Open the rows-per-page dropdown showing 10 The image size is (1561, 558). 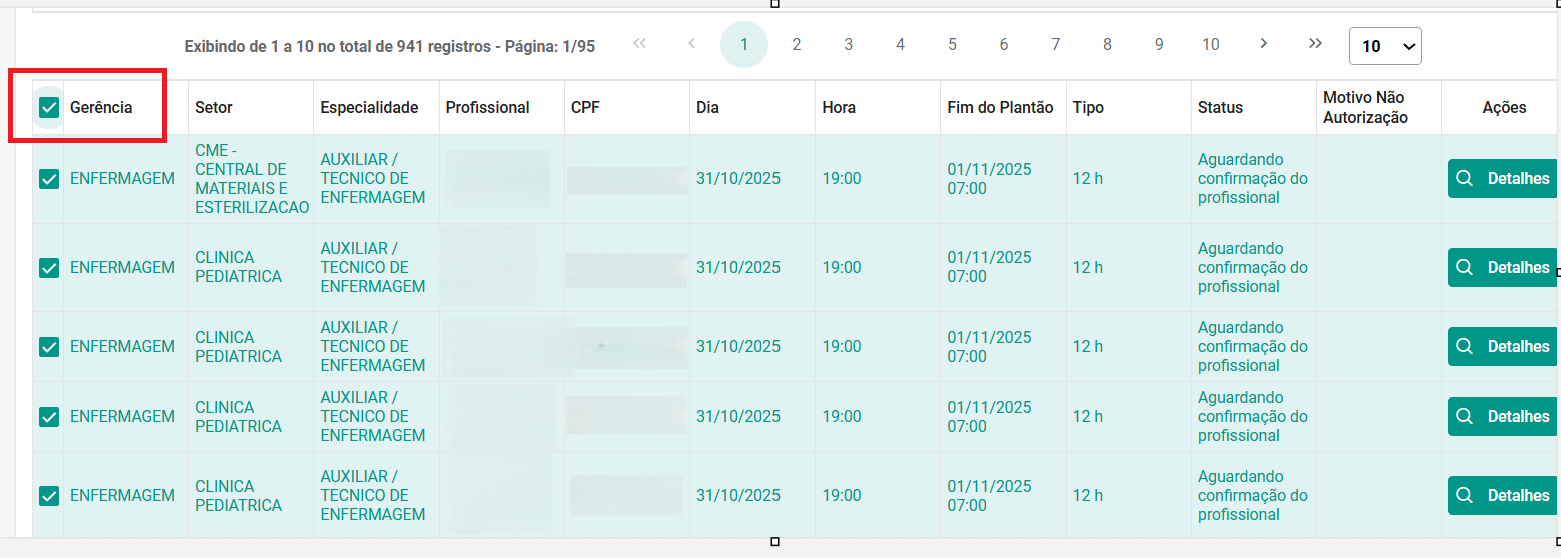point(1385,46)
